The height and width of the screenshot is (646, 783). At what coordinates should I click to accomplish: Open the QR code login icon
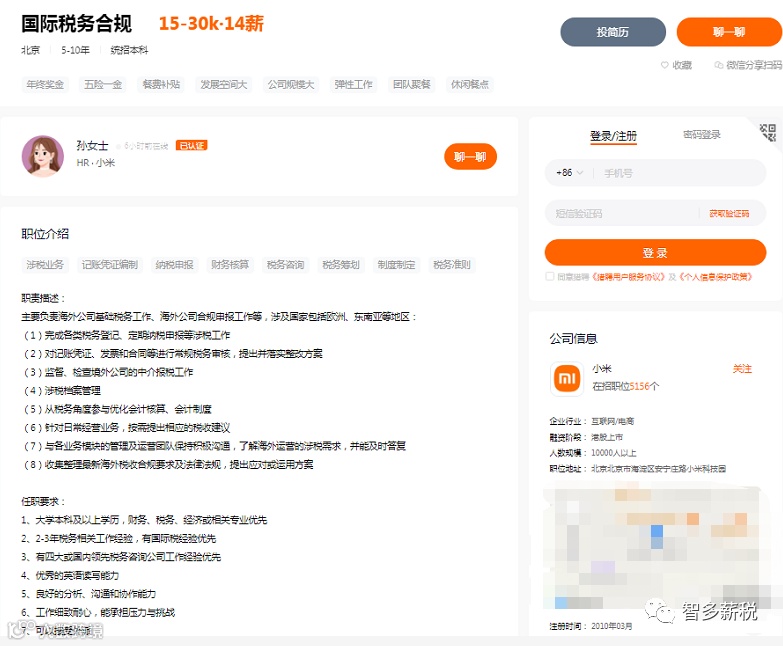[768, 133]
